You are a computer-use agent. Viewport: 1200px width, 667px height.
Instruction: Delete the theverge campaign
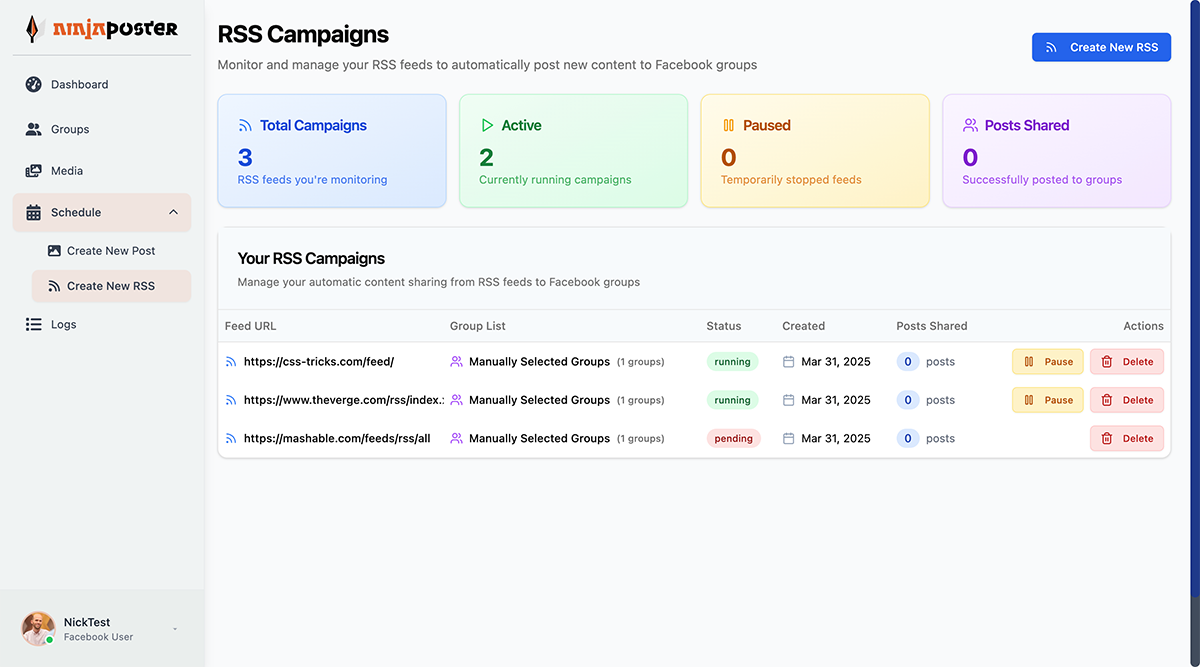pos(1127,400)
